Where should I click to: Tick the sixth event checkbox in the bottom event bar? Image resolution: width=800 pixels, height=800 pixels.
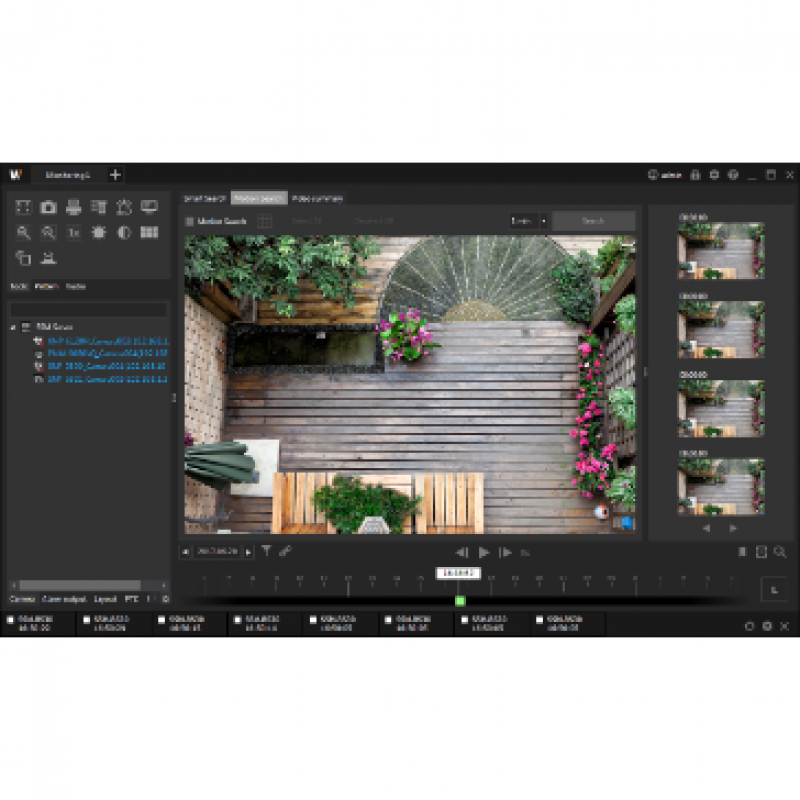coord(388,620)
